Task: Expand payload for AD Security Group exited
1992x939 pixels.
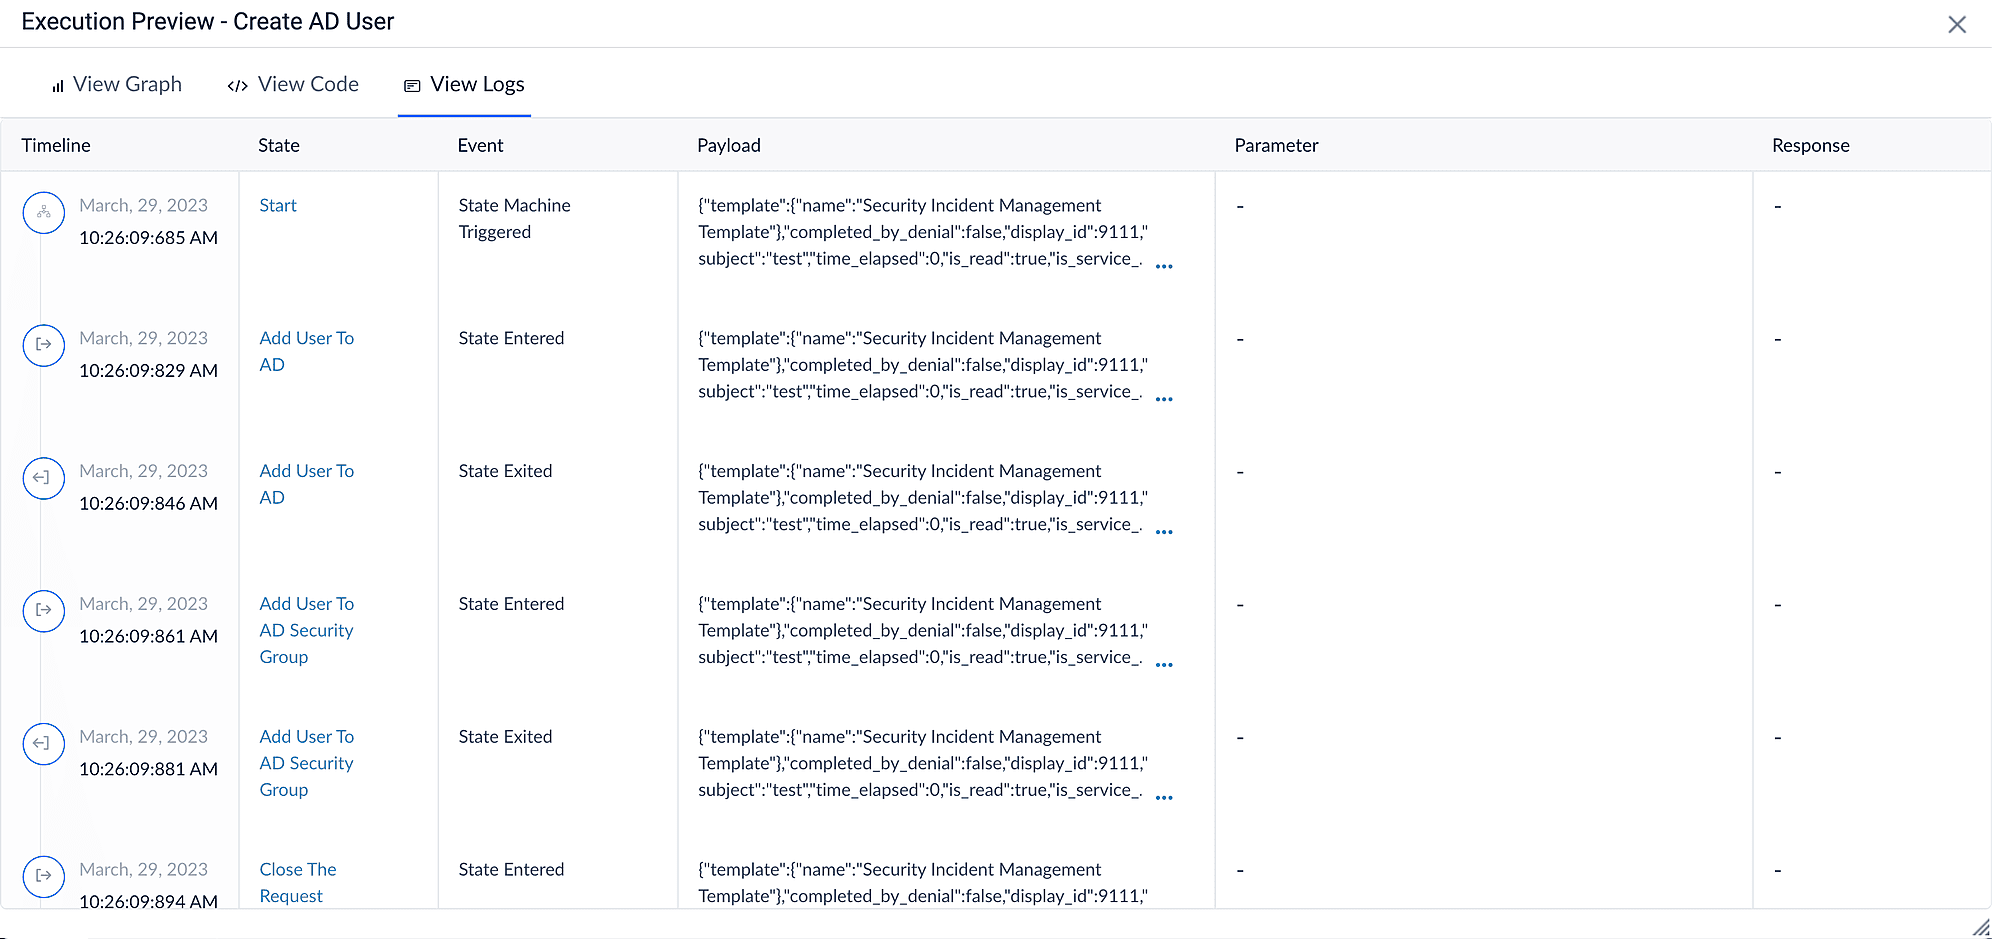Action: 1163,798
